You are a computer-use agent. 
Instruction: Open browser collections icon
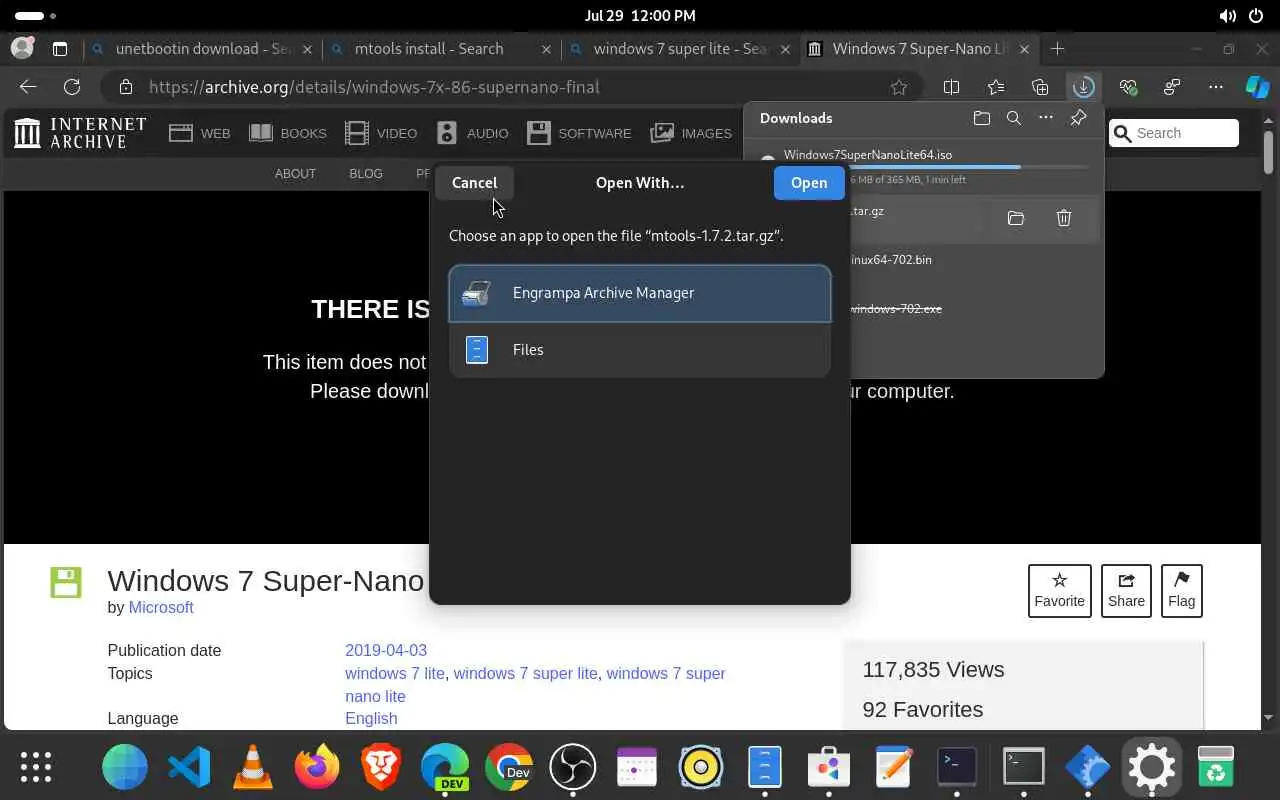pos(1040,87)
